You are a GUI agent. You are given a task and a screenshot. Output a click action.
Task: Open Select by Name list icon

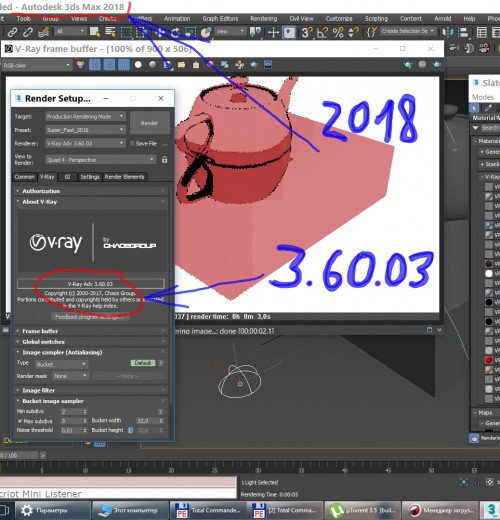[110, 32]
